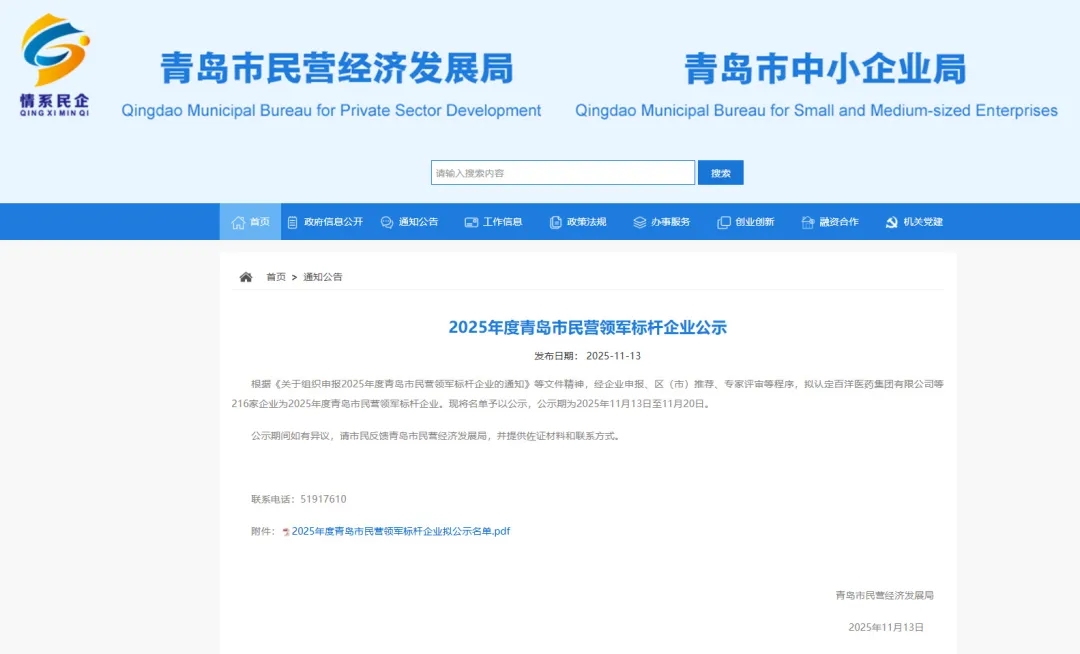Screen dimensions: 1080x654
Task: Open 政策法规 via its document icon
Action: coord(553,221)
